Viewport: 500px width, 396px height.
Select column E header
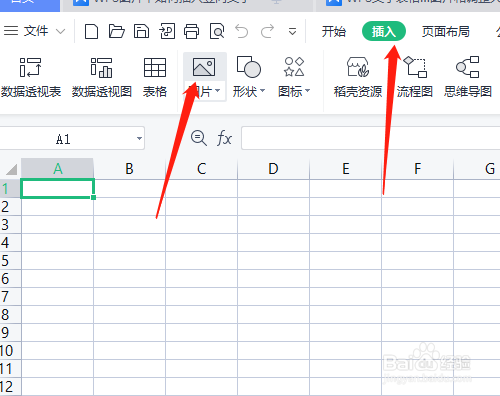point(346,169)
